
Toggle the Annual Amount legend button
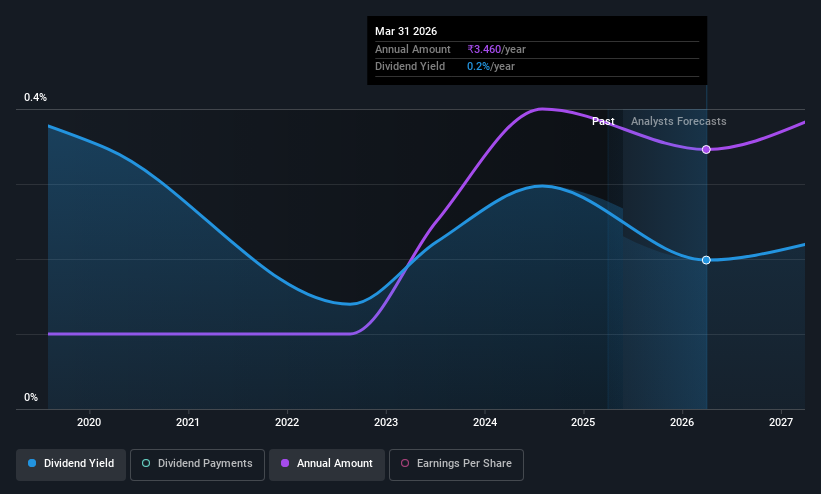327,464
